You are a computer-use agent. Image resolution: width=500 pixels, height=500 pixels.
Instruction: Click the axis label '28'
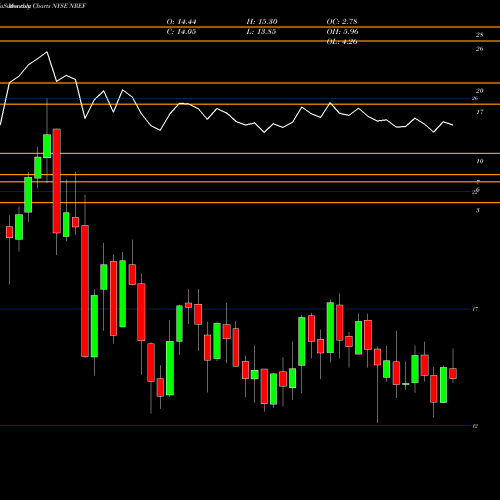pyautogui.click(x=479, y=35)
